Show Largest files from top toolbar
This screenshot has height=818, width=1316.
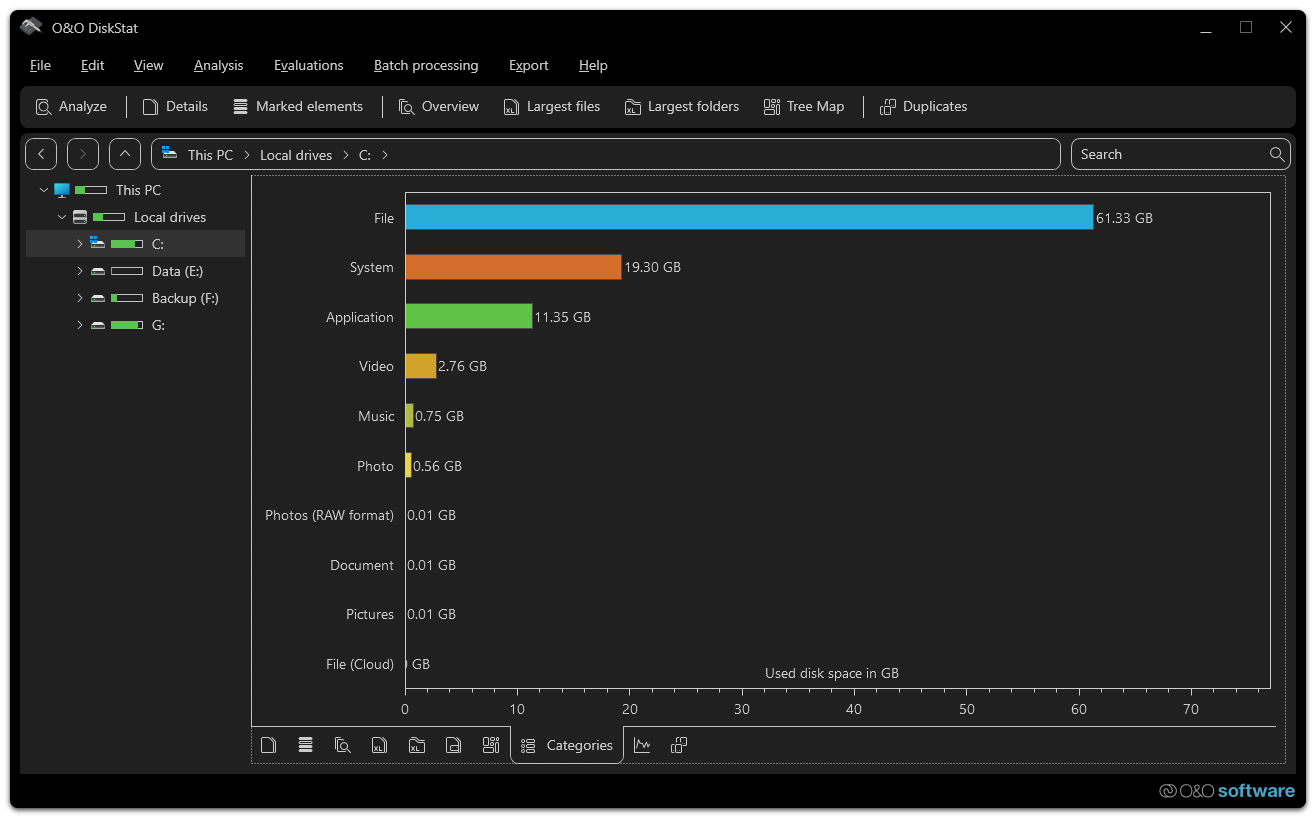552,106
